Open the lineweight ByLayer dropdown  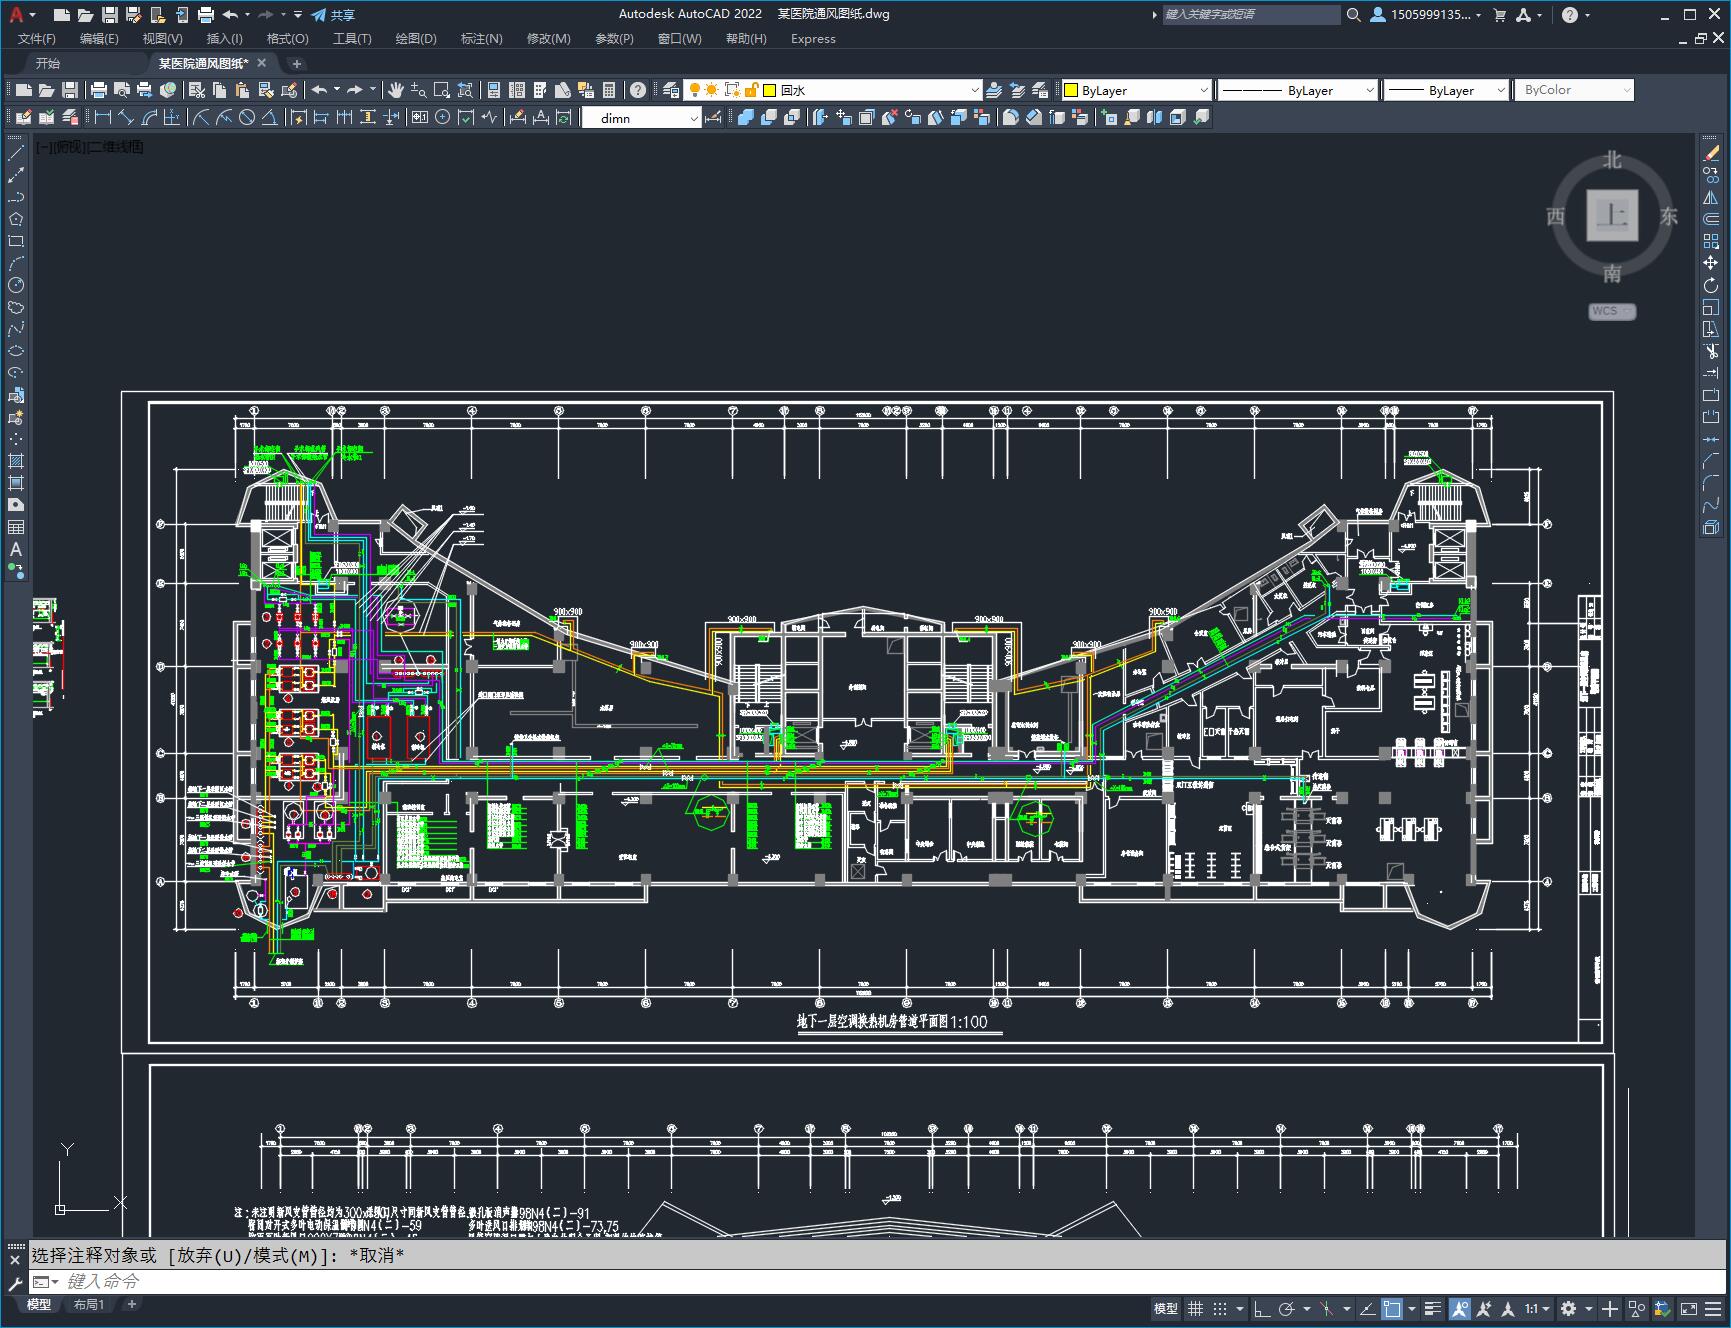(1445, 90)
